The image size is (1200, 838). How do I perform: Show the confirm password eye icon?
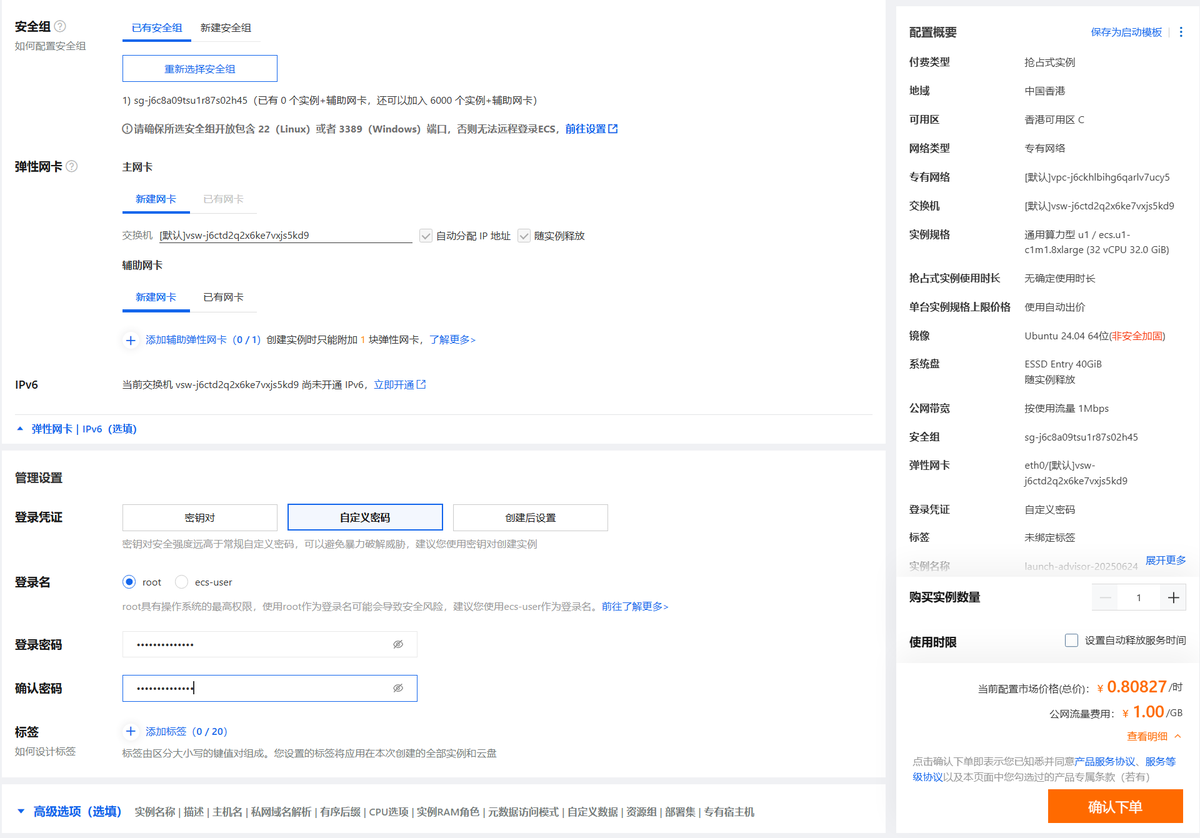398,689
